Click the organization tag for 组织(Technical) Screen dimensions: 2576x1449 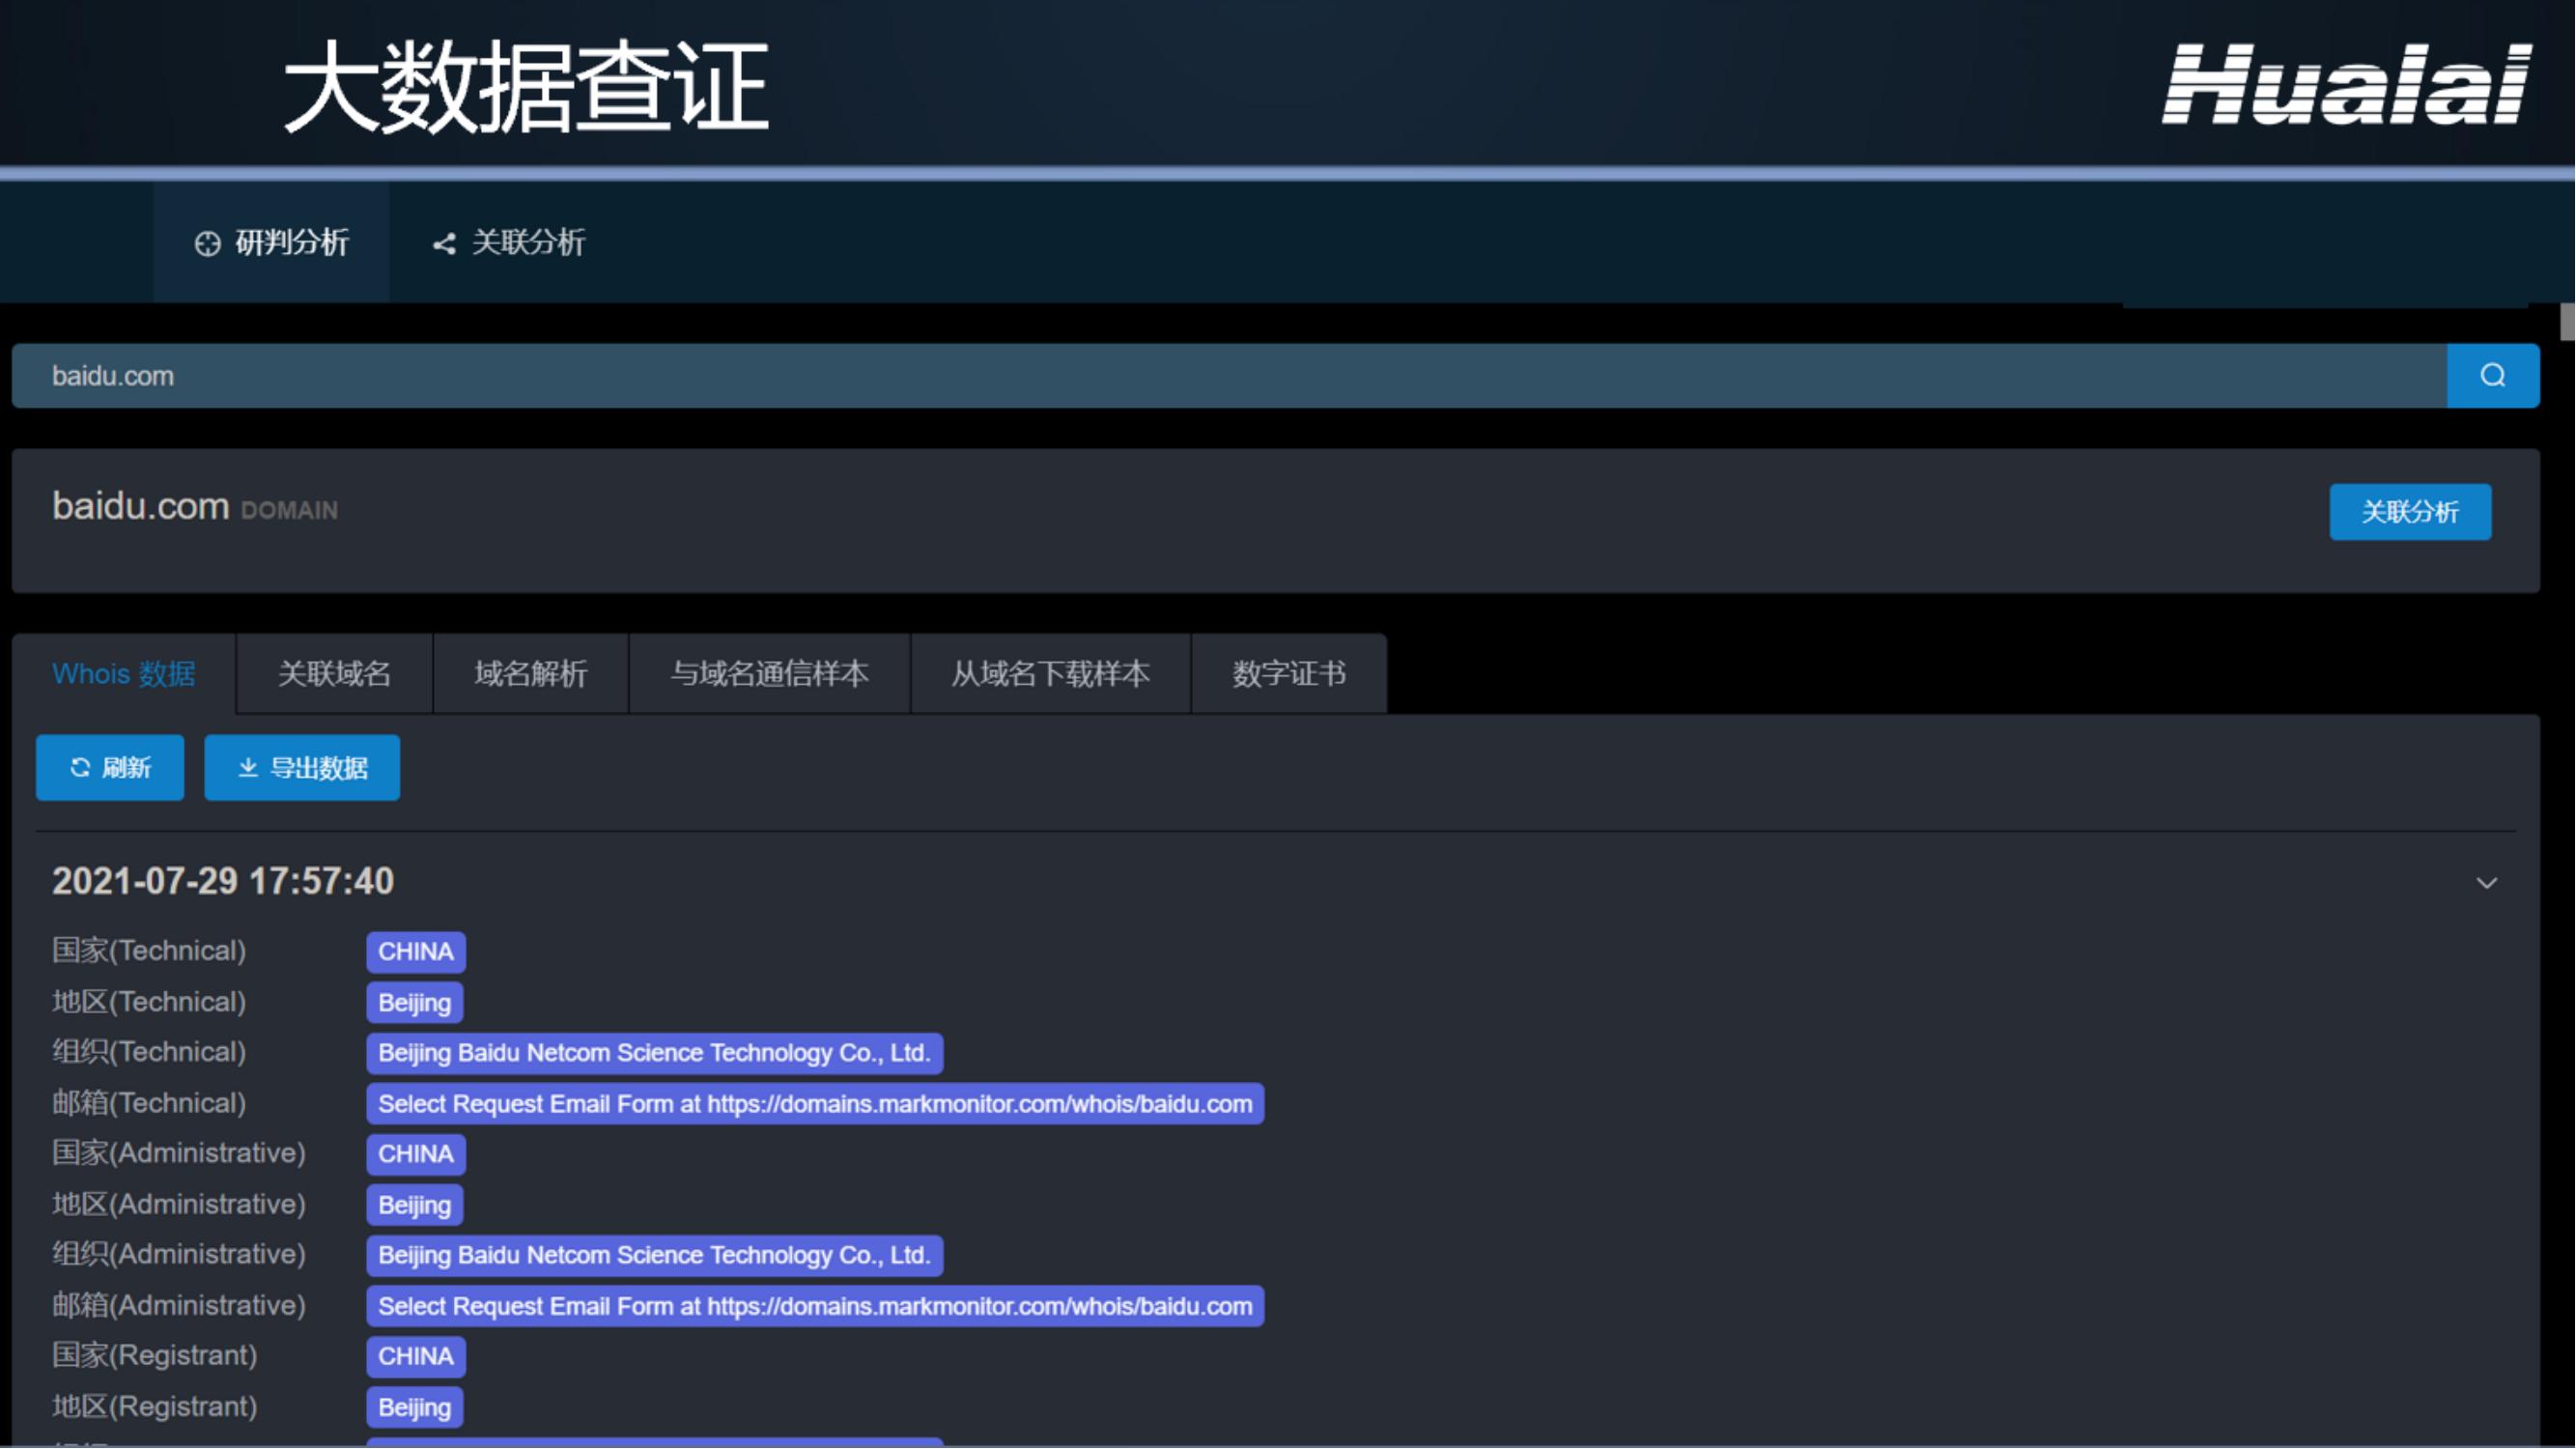654,1053
